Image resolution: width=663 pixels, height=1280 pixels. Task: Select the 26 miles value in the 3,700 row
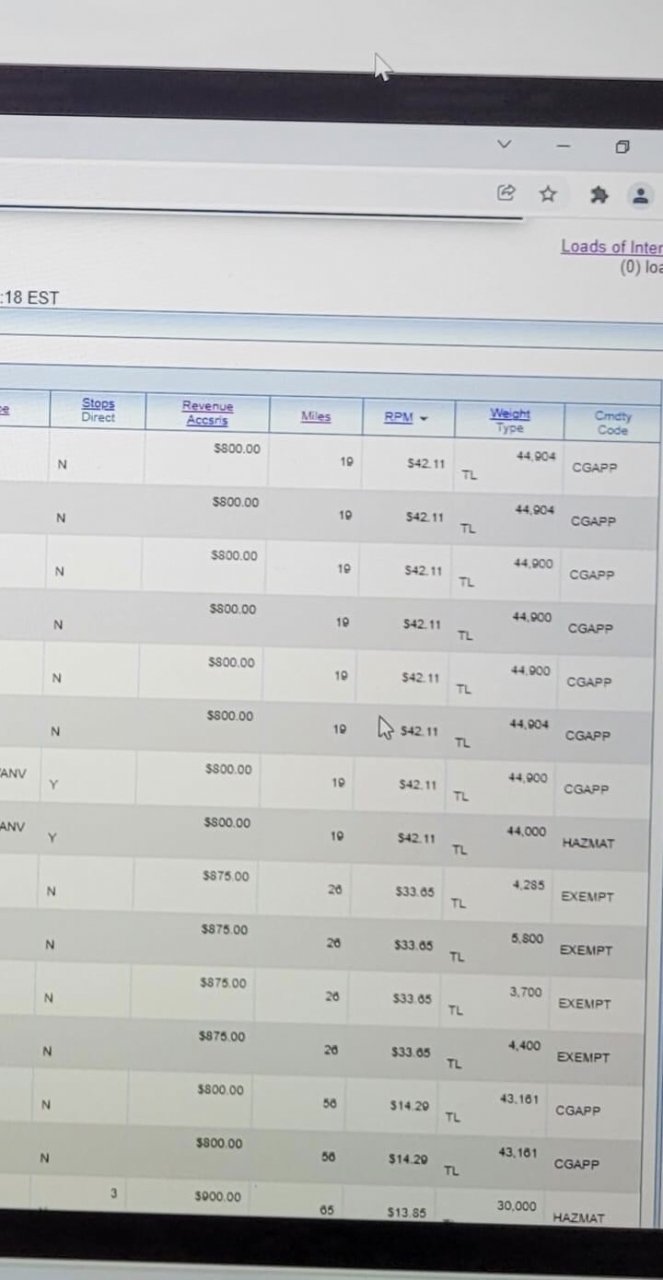tap(333, 996)
